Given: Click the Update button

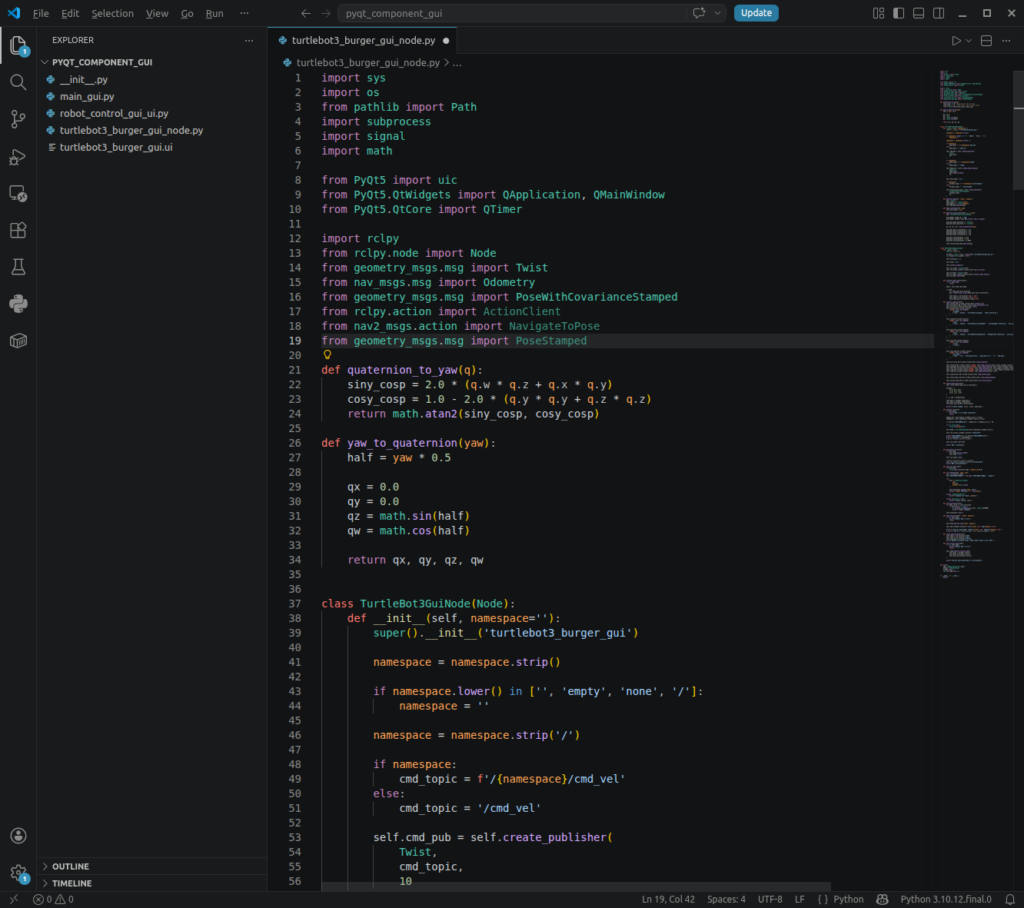Looking at the screenshot, I should click(756, 13).
